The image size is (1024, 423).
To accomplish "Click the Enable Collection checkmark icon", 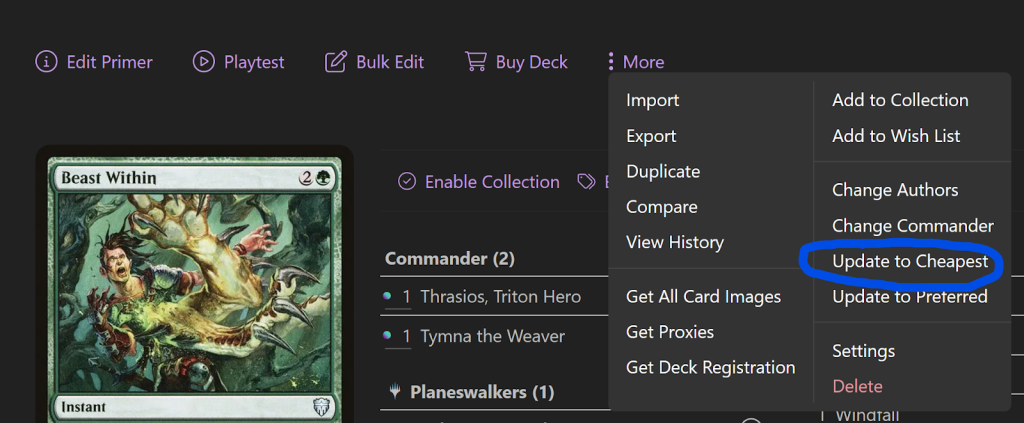I will [x=407, y=182].
